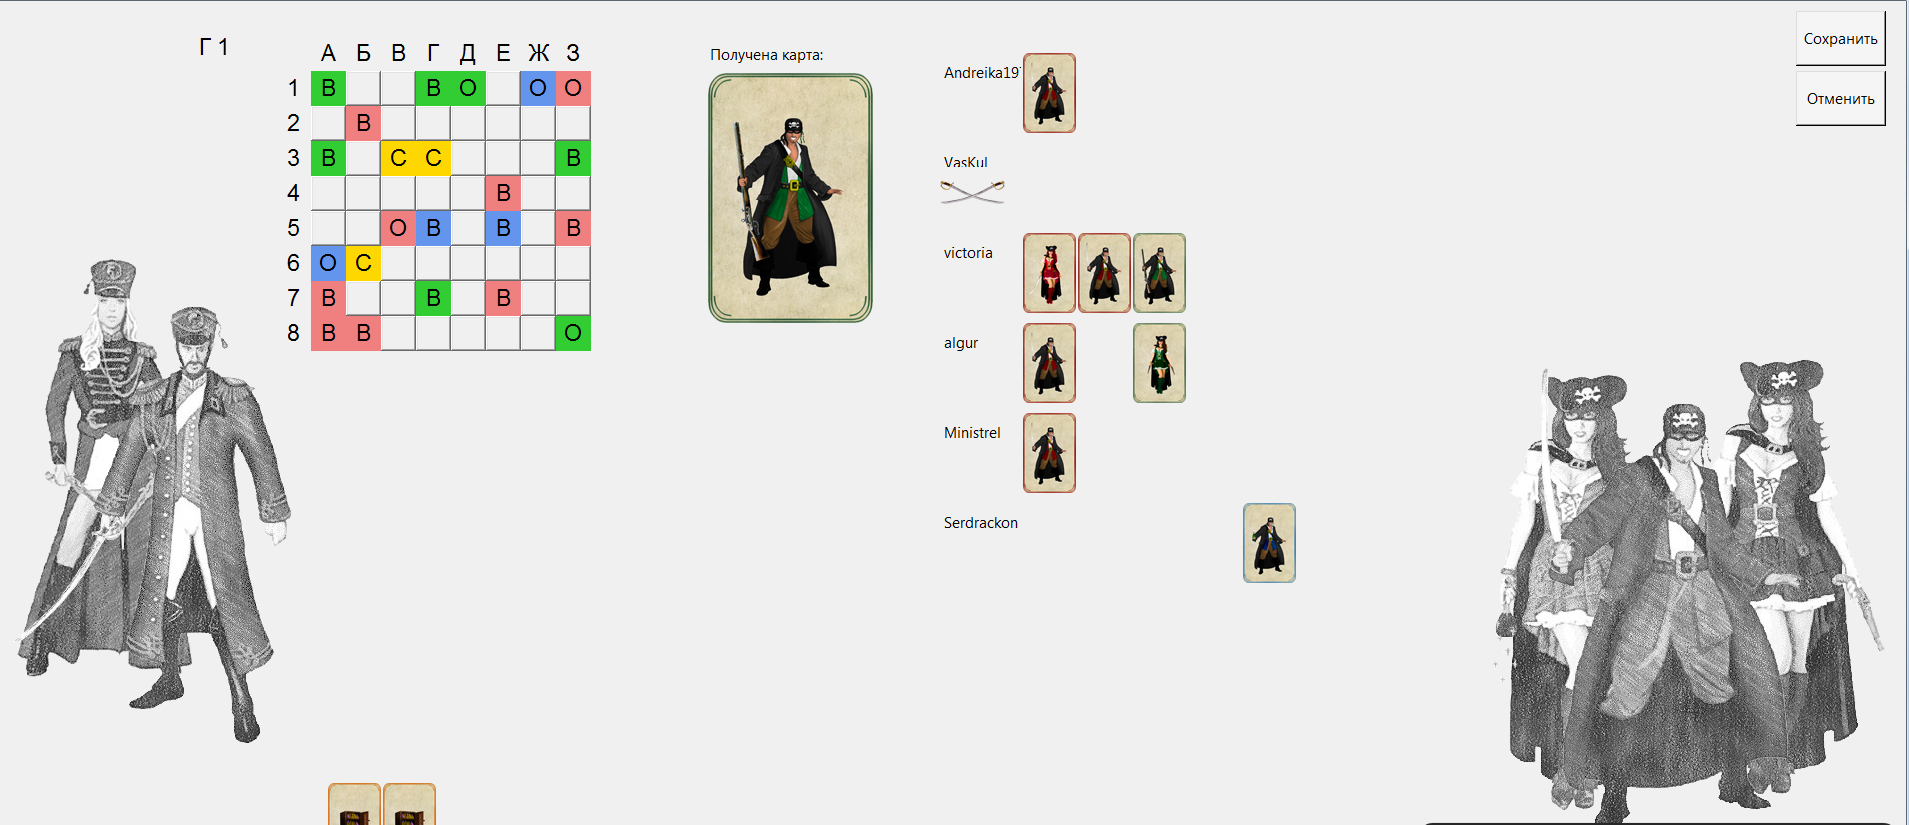Click the 'Г 1' coordinate label
1909x825 pixels.
pyautogui.click(x=214, y=47)
